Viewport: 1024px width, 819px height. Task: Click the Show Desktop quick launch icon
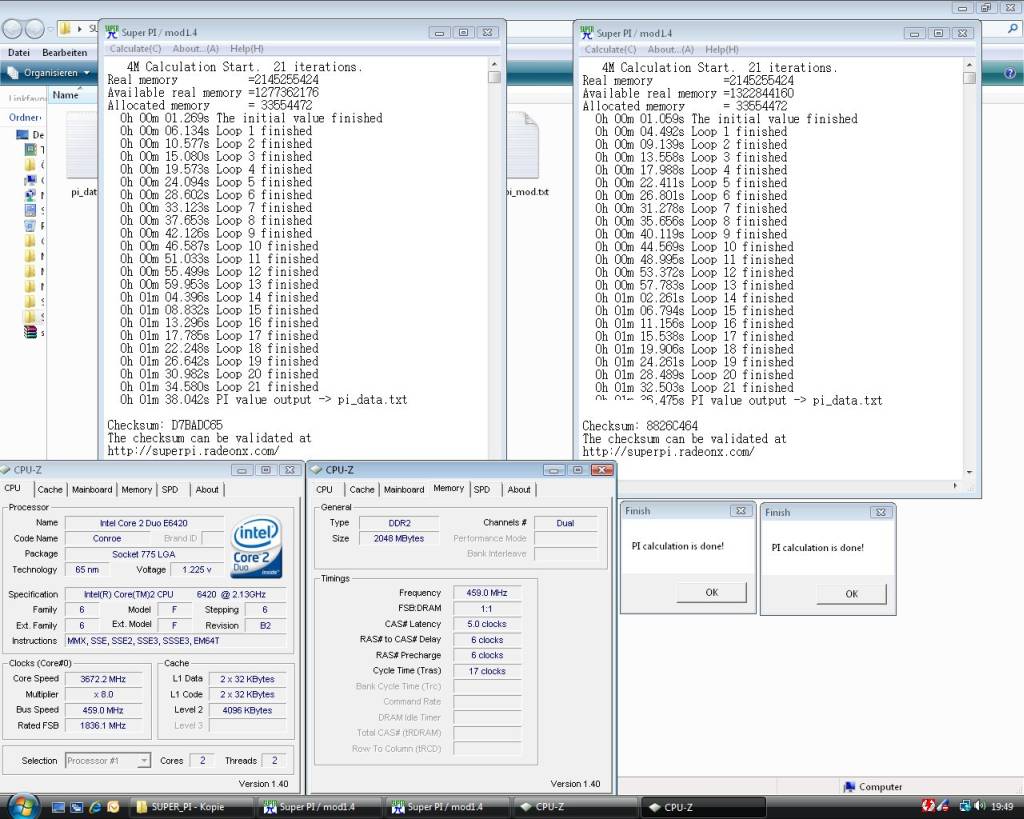pos(58,807)
